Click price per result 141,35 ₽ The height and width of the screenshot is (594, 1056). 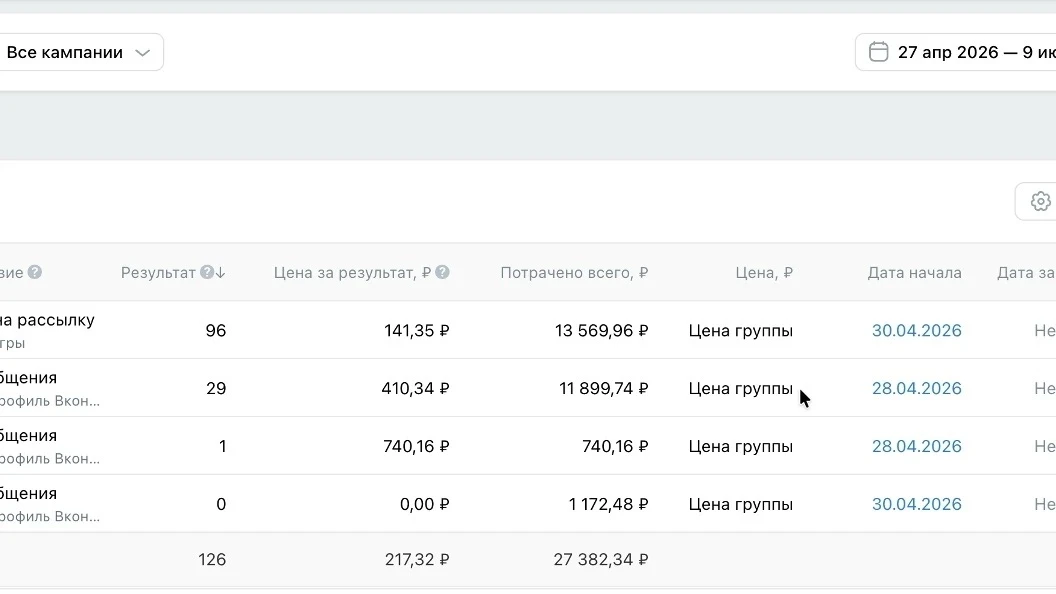pyautogui.click(x=416, y=331)
